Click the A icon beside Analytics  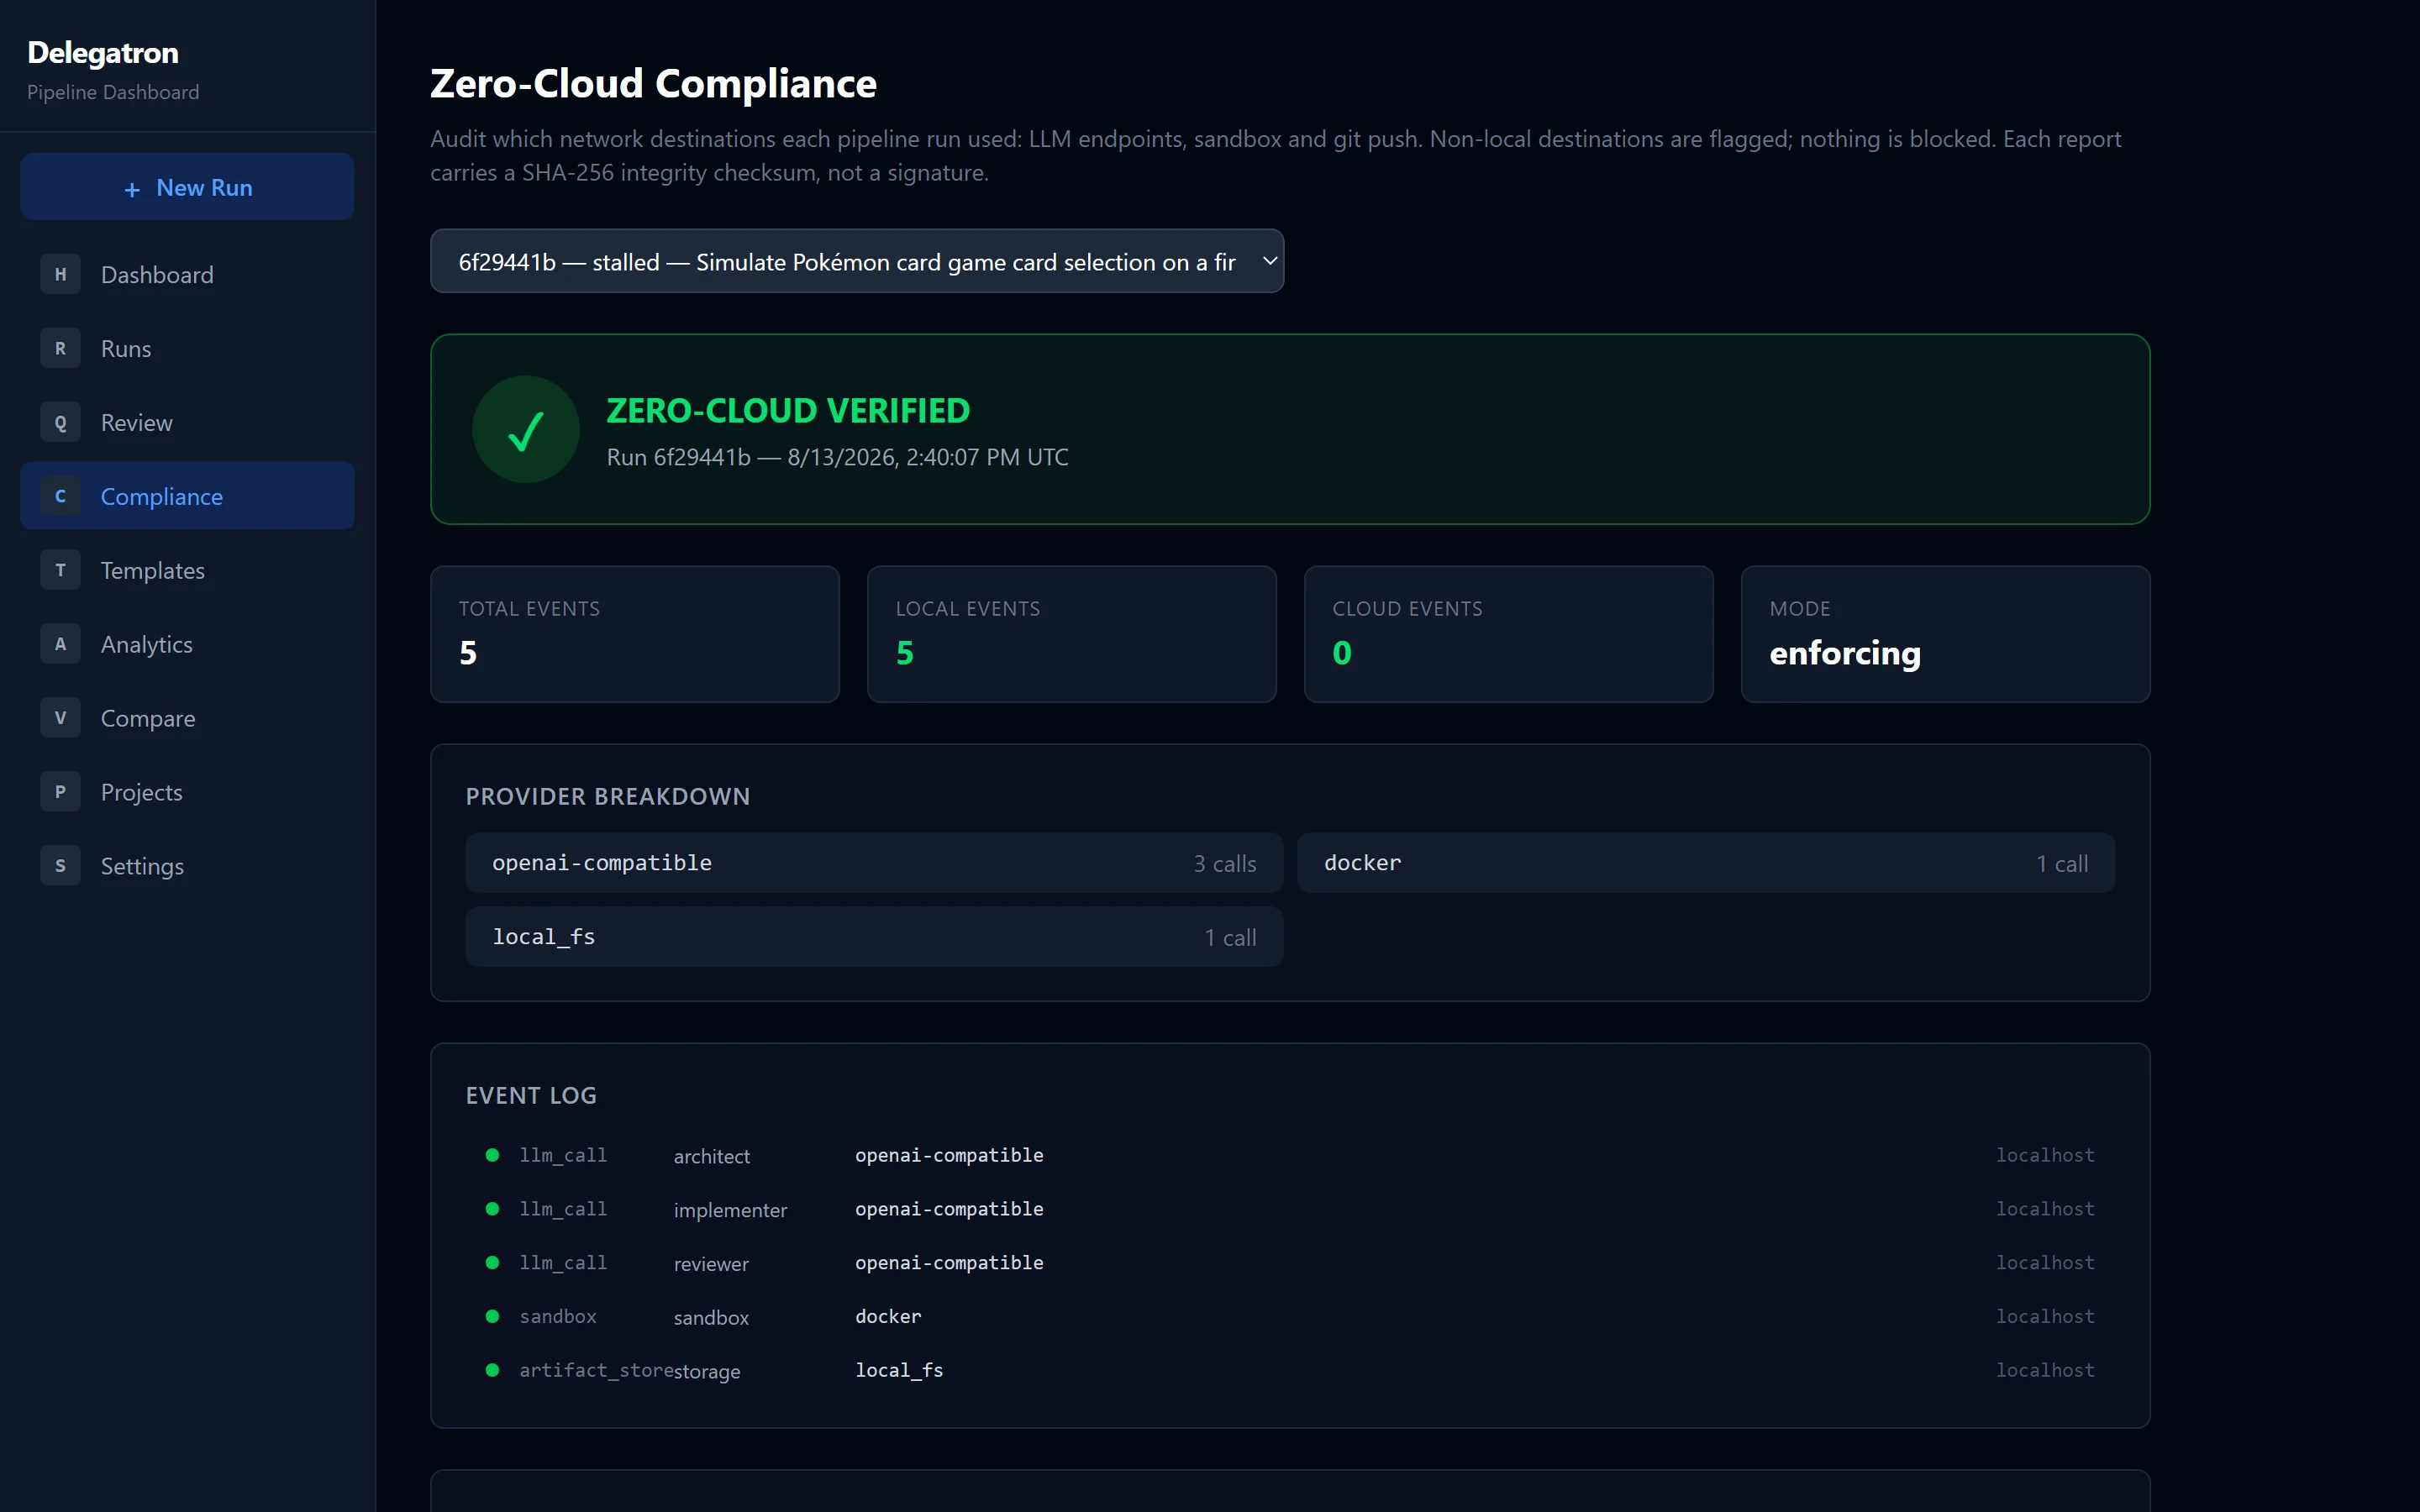(60, 644)
